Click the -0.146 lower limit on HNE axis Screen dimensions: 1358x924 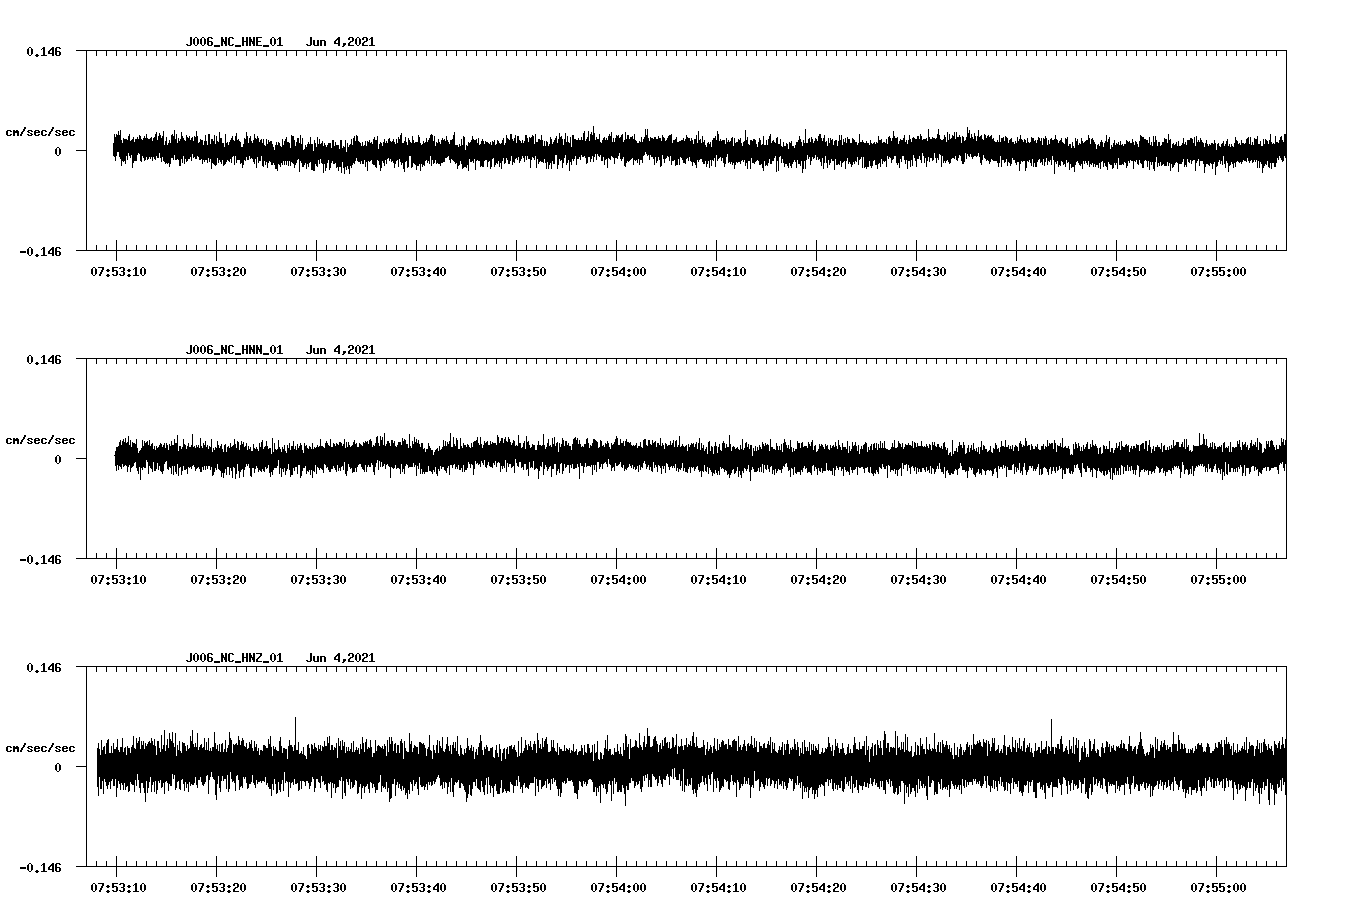pos(40,251)
